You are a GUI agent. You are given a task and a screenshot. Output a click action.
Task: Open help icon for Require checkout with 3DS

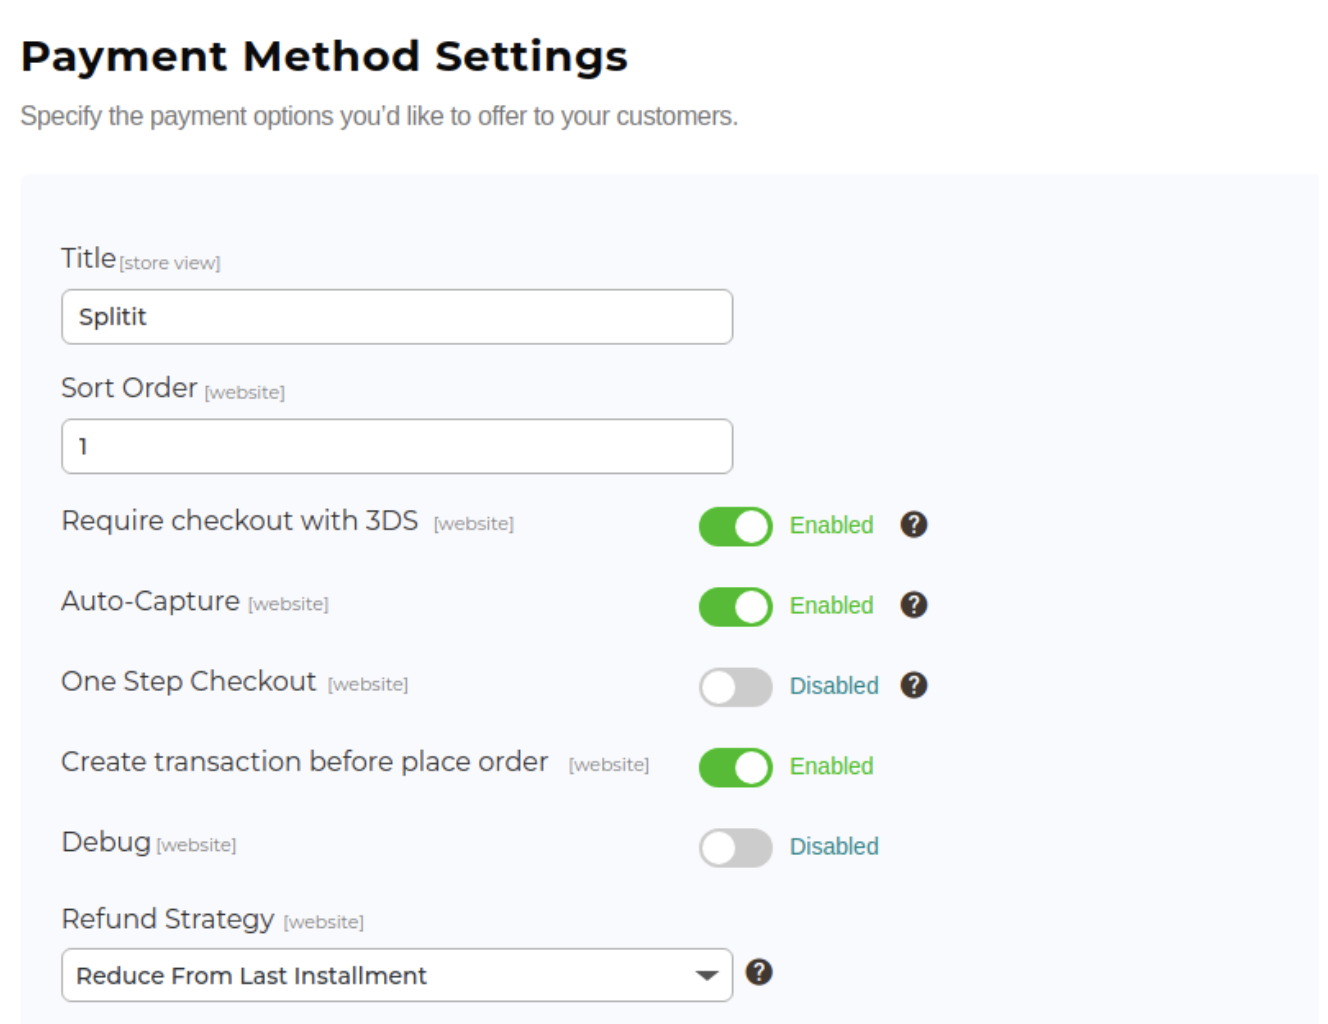click(913, 524)
